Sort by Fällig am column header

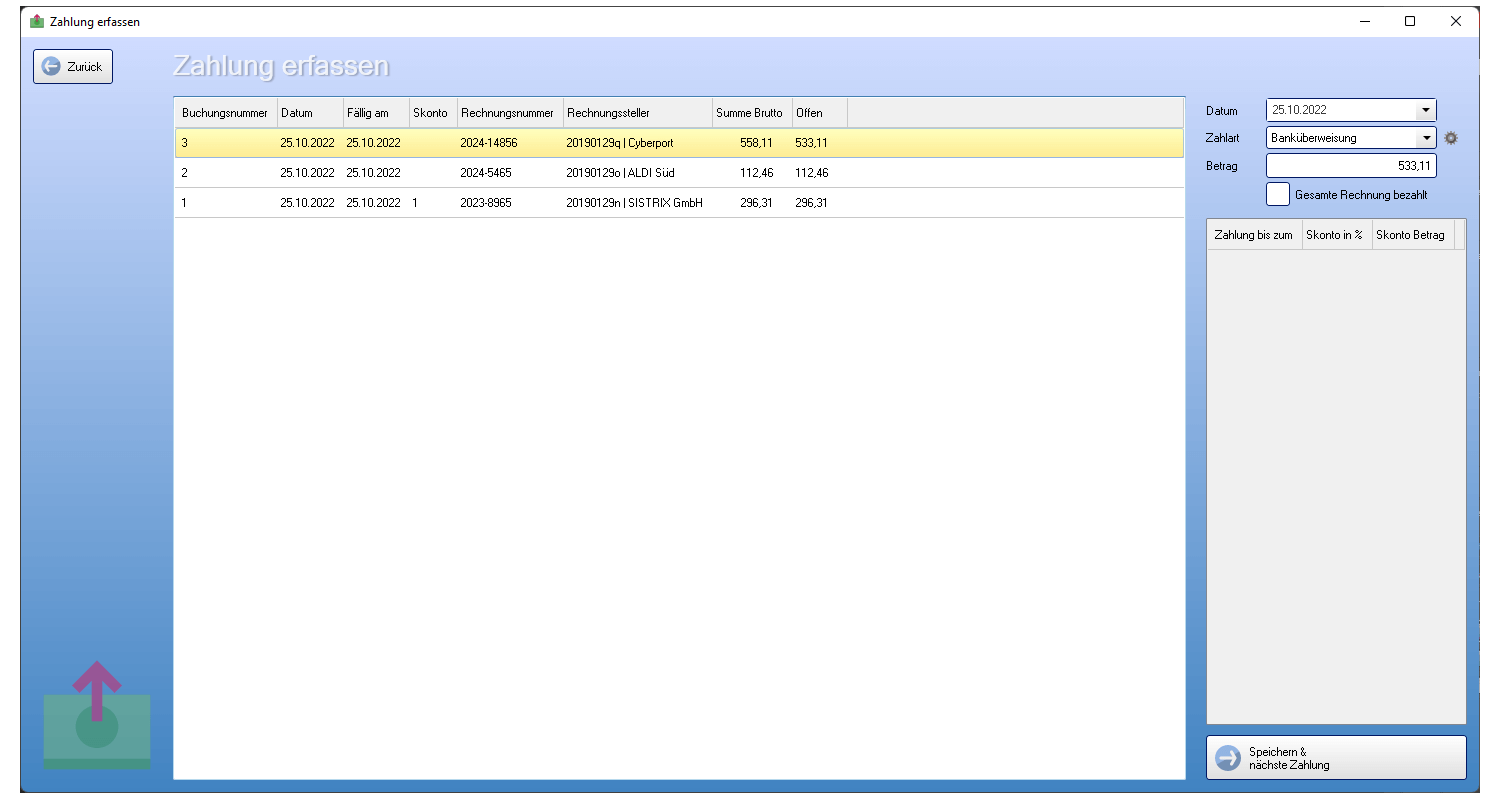coord(375,113)
